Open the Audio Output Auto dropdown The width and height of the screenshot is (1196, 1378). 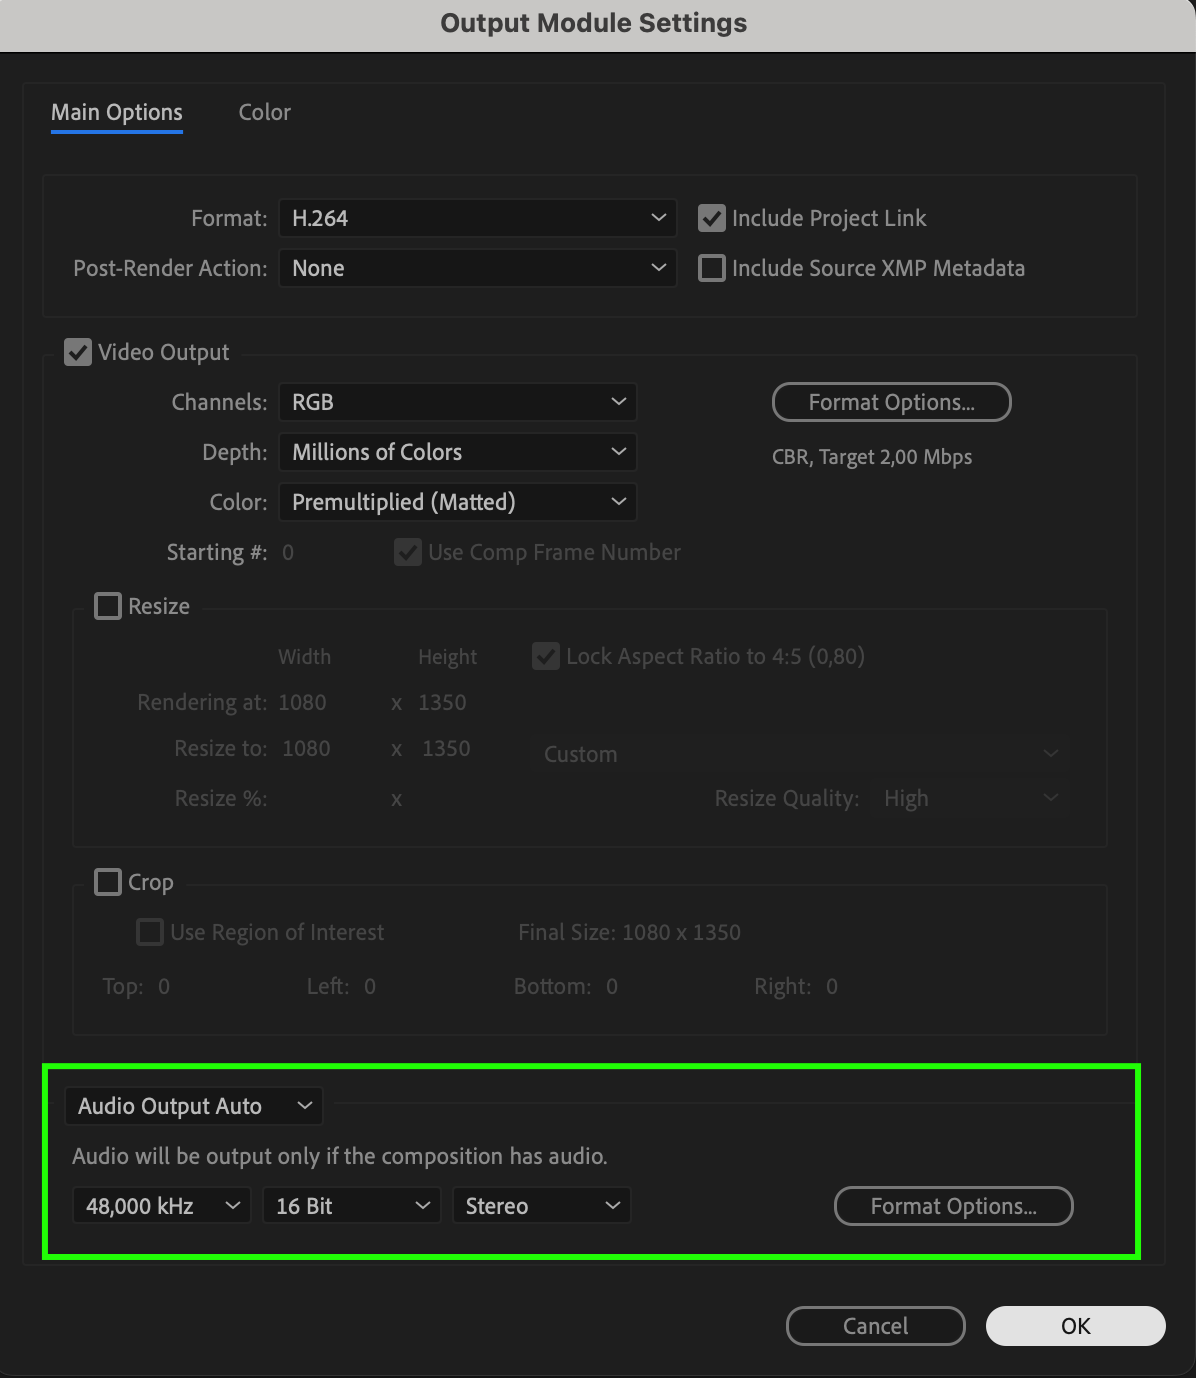(x=194, y=1106)
